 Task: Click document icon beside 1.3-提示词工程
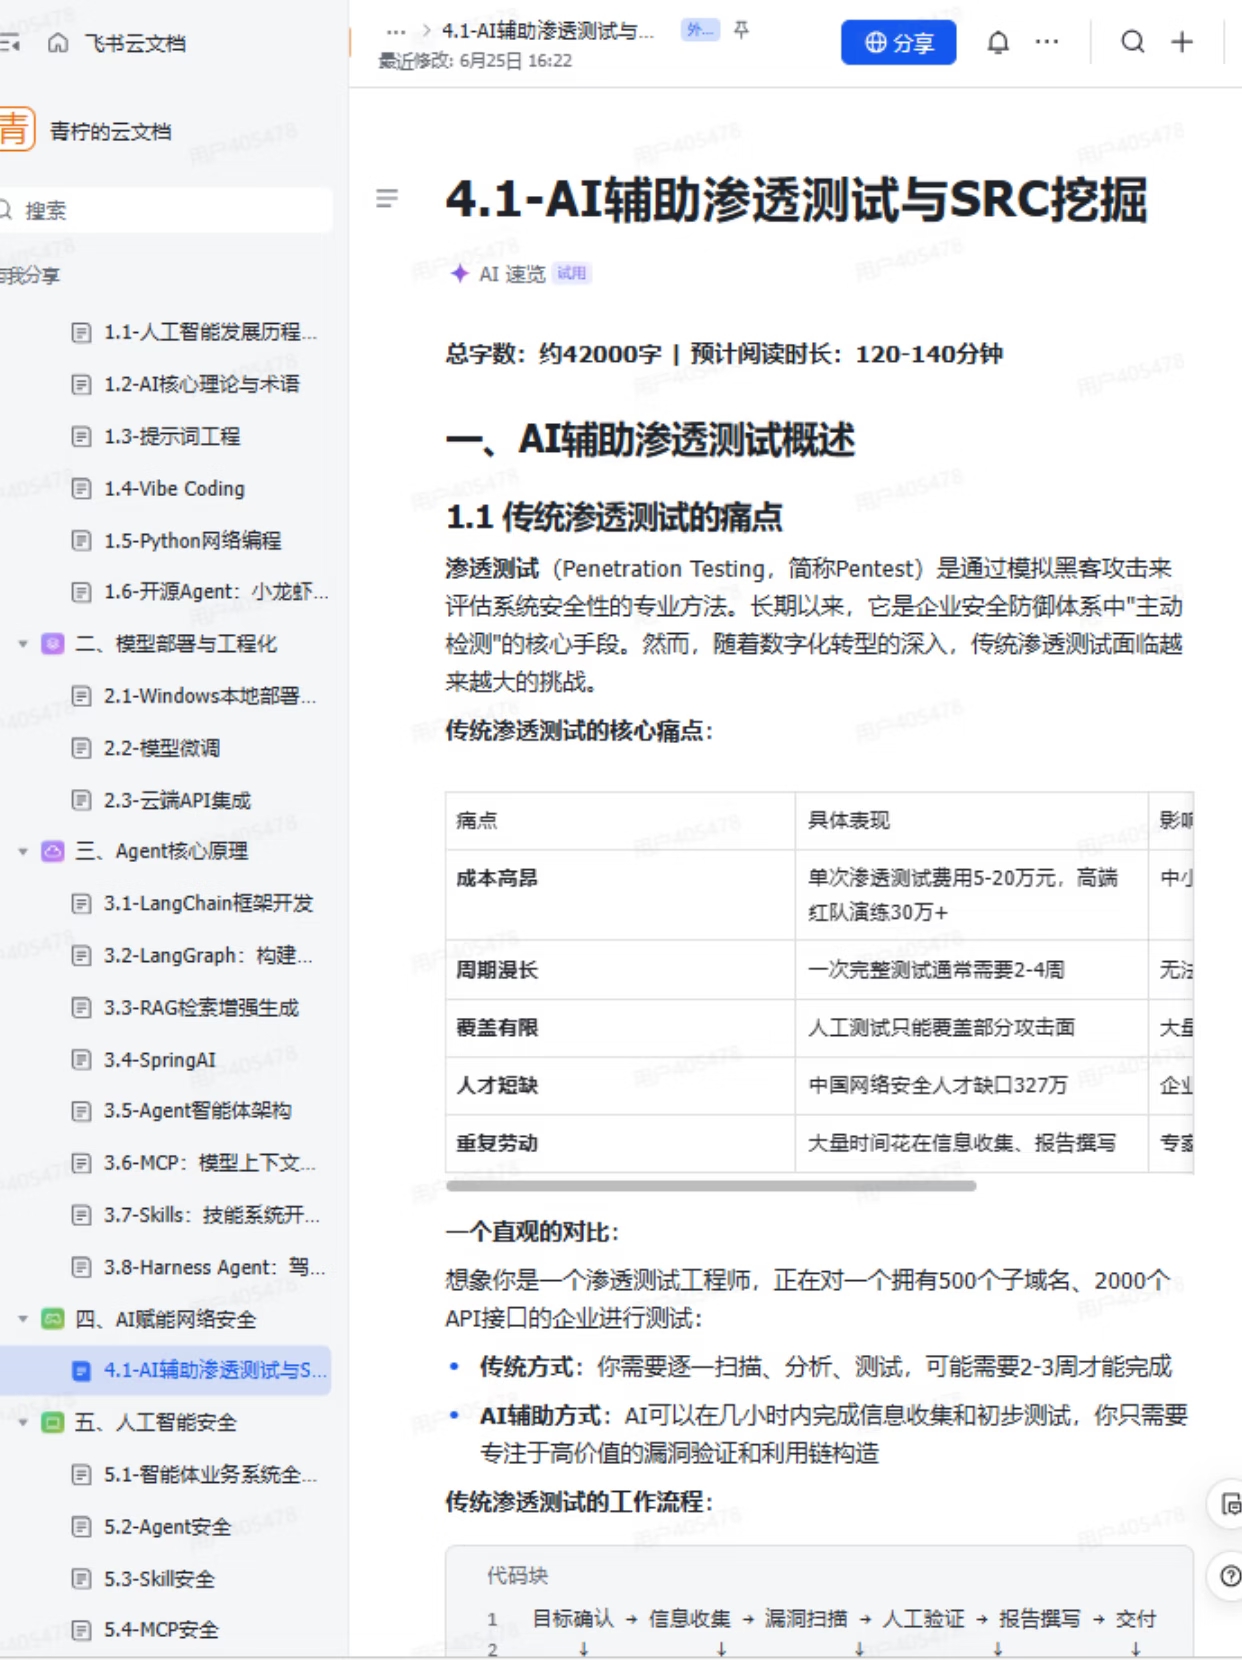(82, 436)
